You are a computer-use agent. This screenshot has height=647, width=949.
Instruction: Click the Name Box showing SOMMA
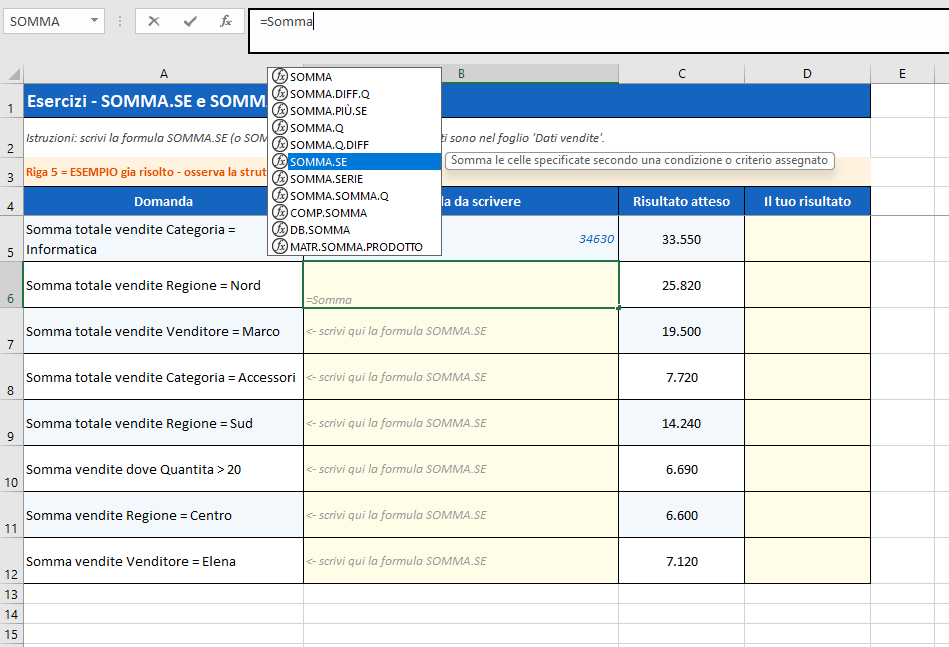click(46, 22)
